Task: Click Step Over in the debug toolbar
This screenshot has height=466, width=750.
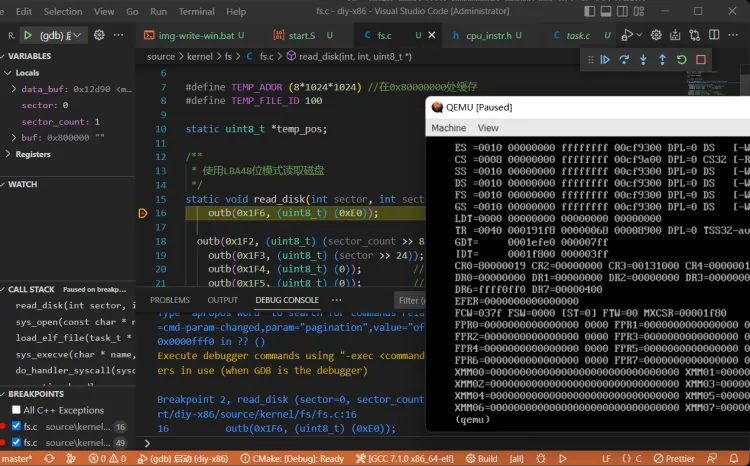Action: point(624,60)
